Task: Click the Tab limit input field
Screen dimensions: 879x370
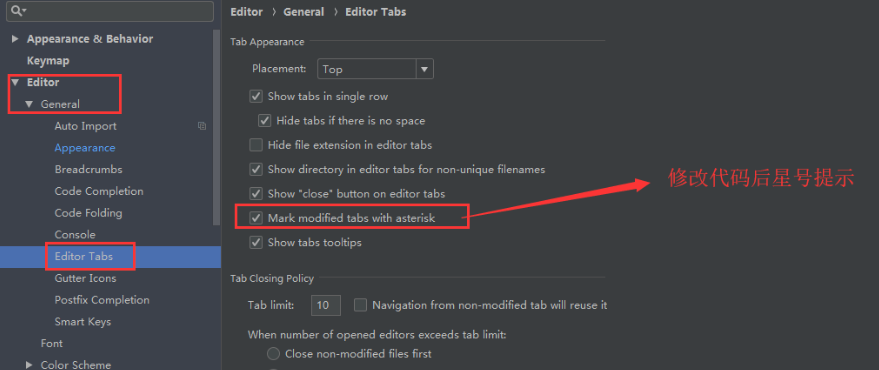Action: 326,306
